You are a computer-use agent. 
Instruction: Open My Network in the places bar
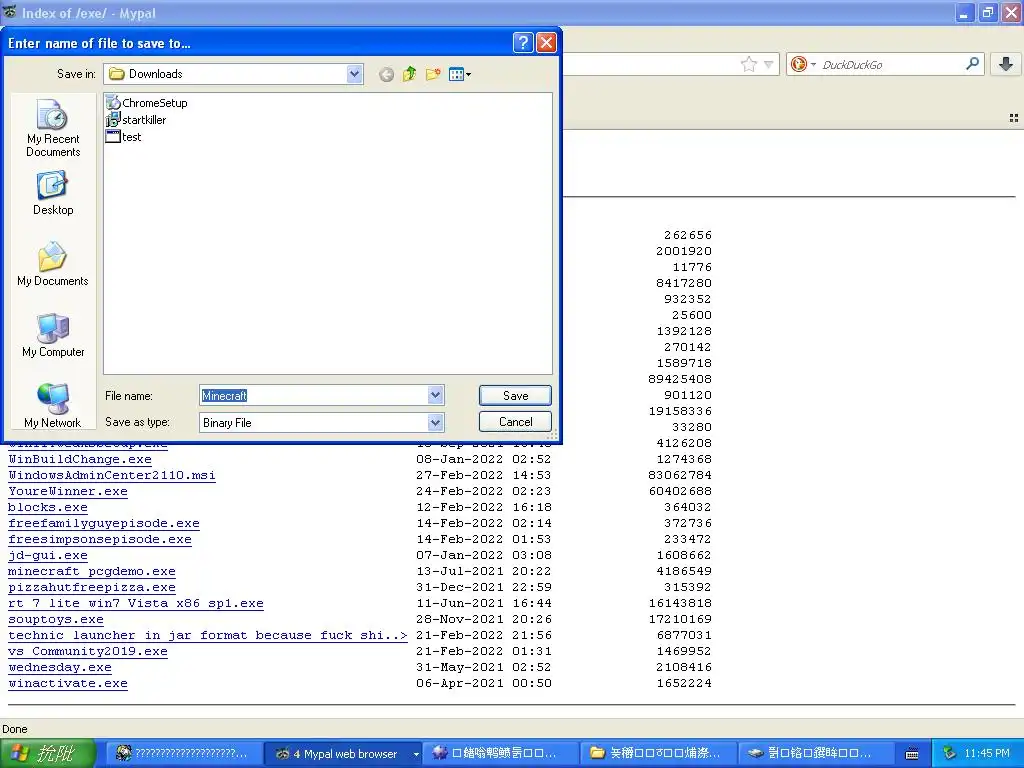tap(53, 406)
